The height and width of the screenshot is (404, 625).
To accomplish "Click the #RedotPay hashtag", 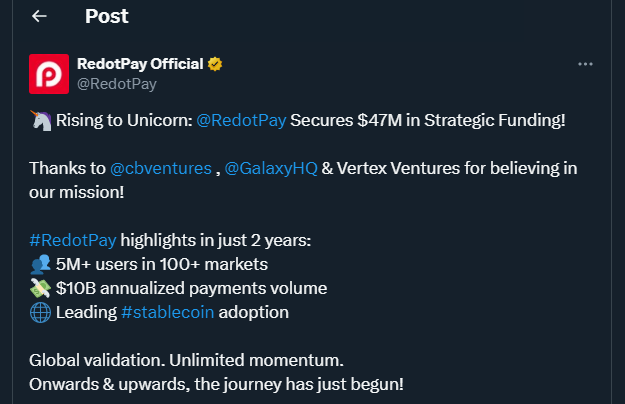I will (73, 240).
